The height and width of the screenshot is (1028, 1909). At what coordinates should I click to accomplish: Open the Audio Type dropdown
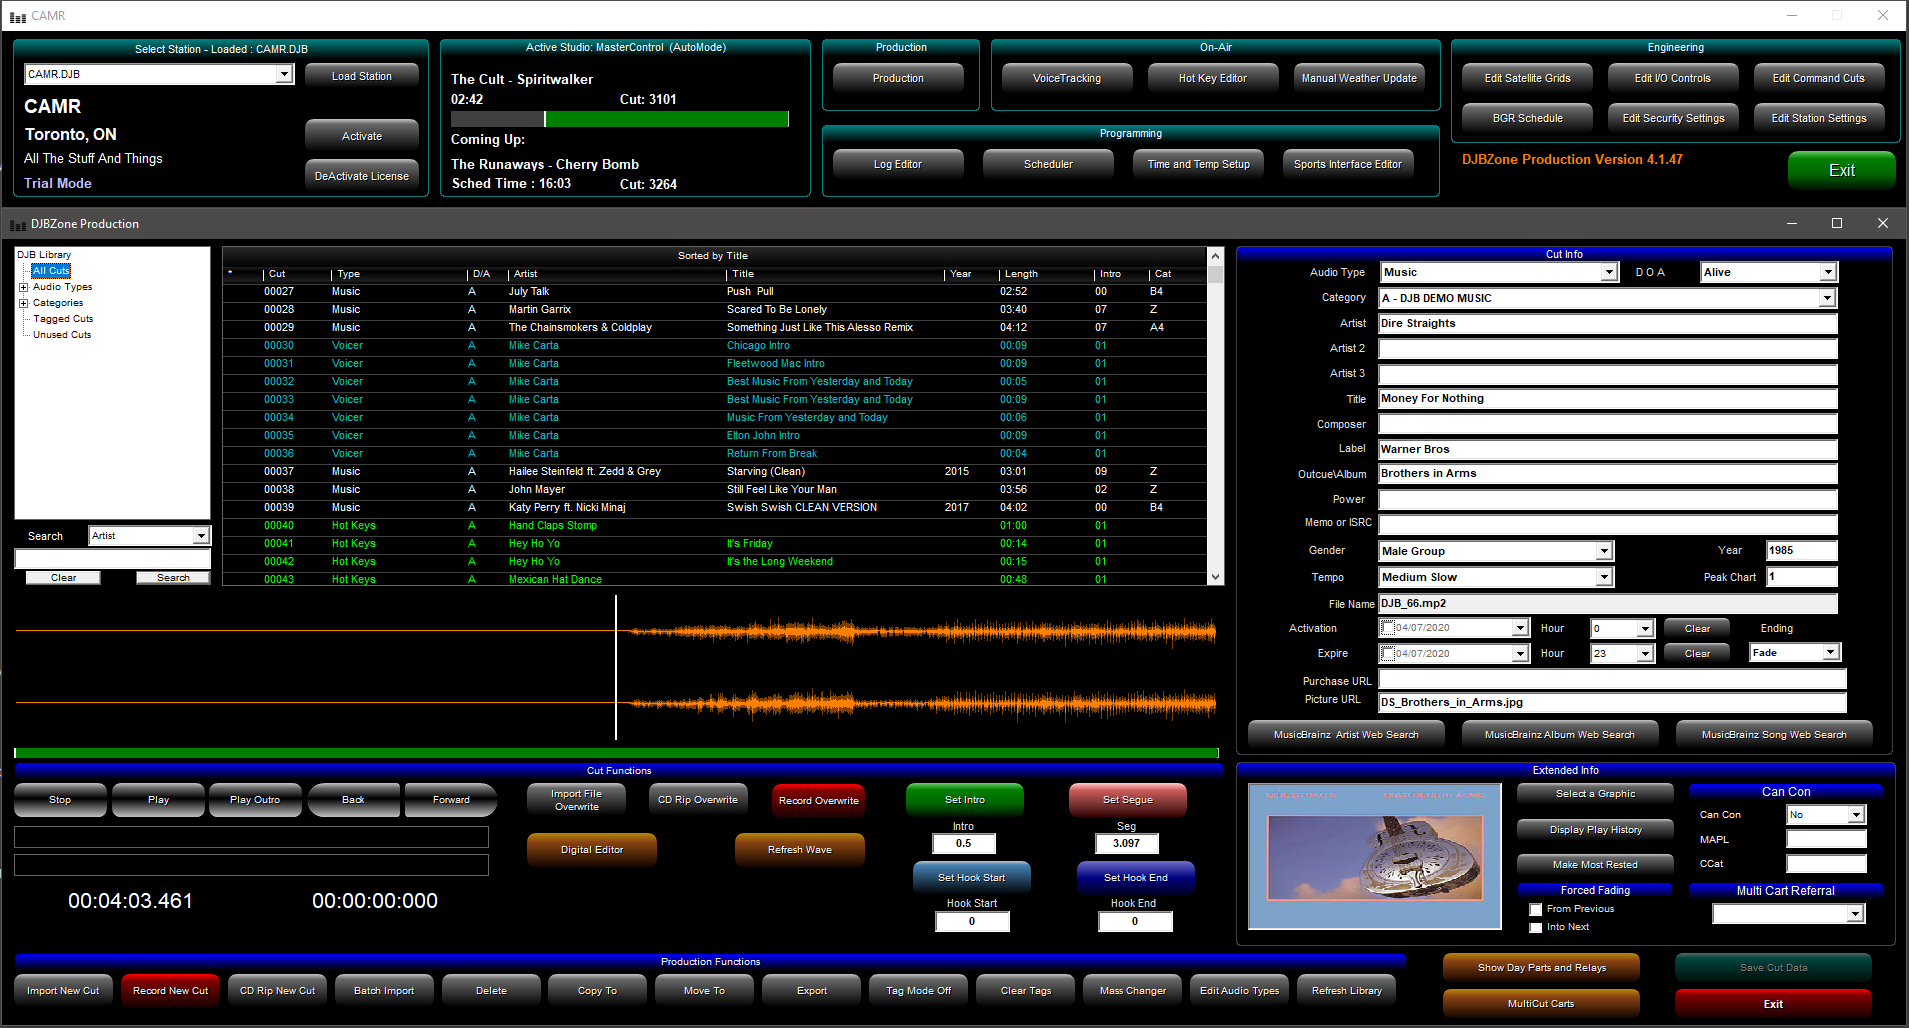1609,273
